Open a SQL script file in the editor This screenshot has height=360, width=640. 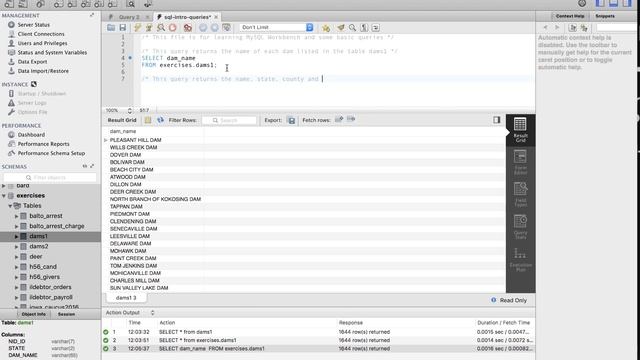click(x=111, y=27)
